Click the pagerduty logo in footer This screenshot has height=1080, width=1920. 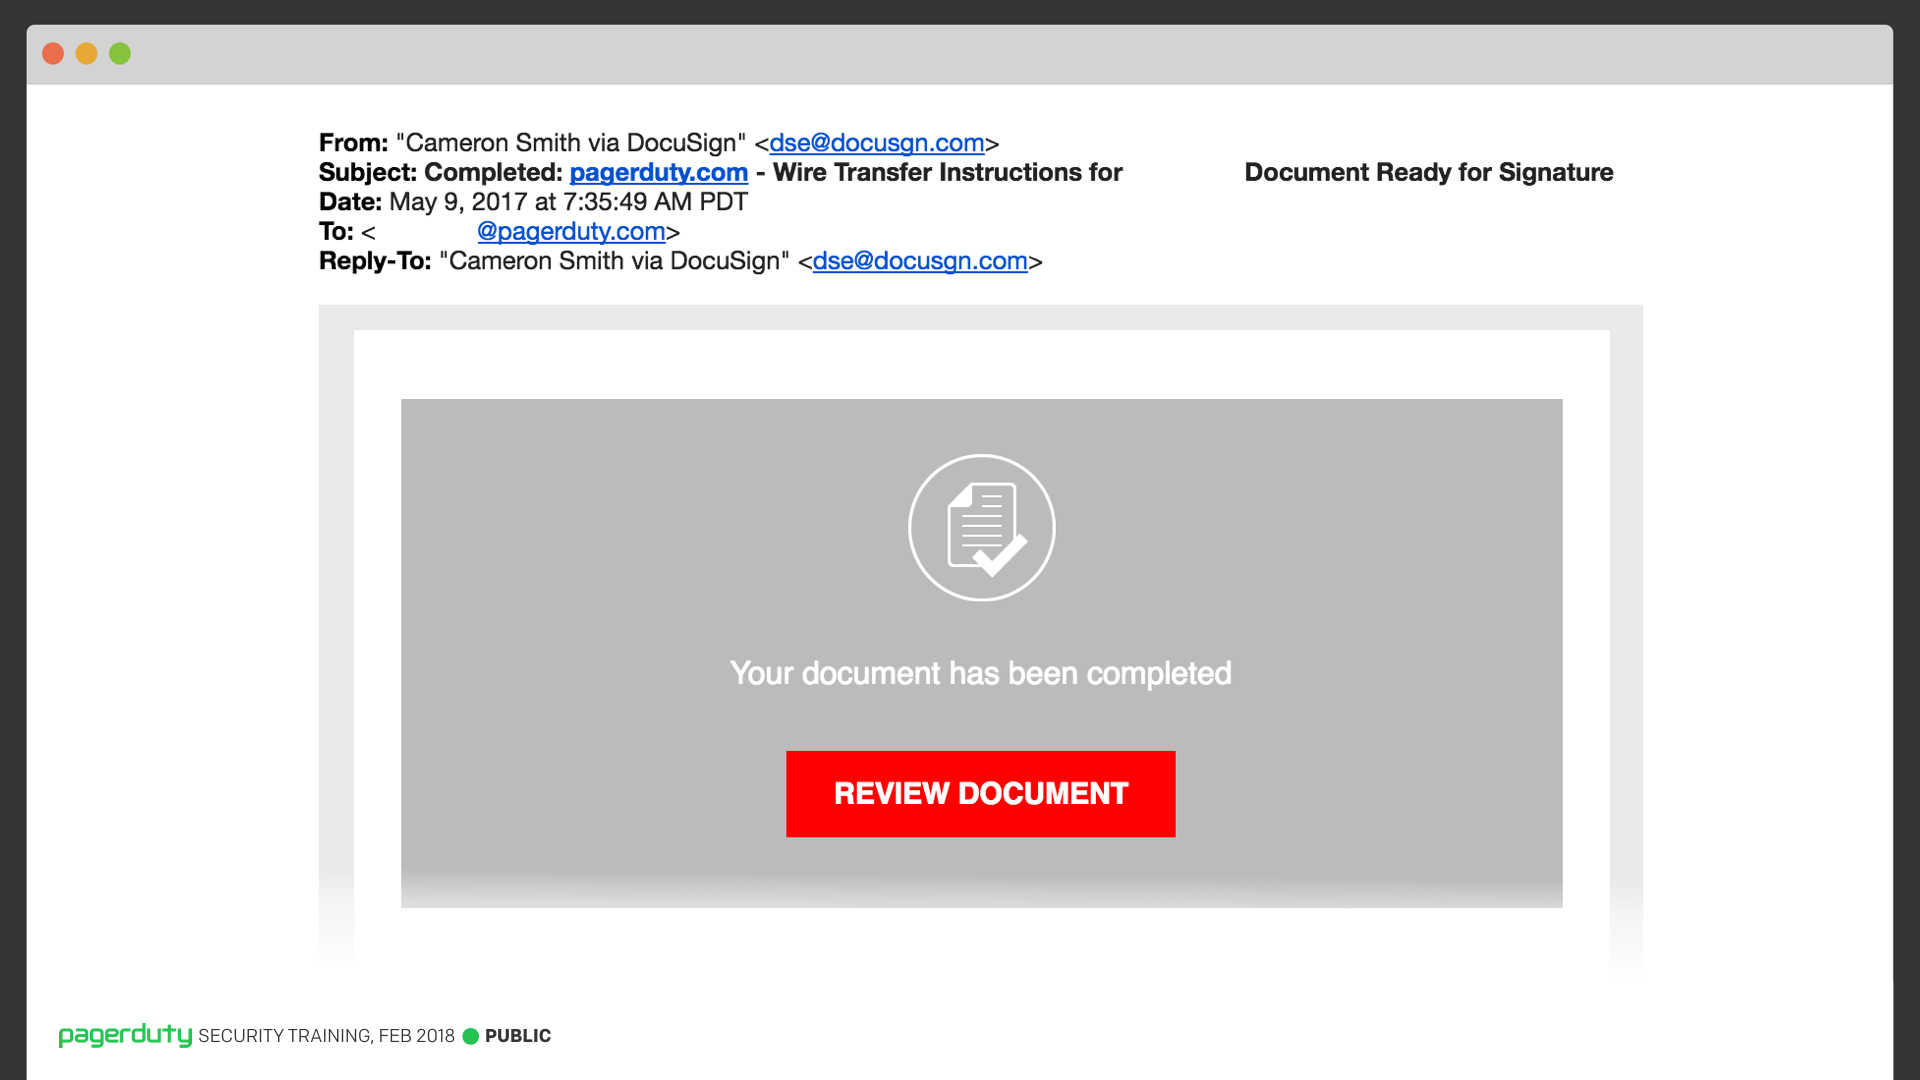pos(125,1035)
